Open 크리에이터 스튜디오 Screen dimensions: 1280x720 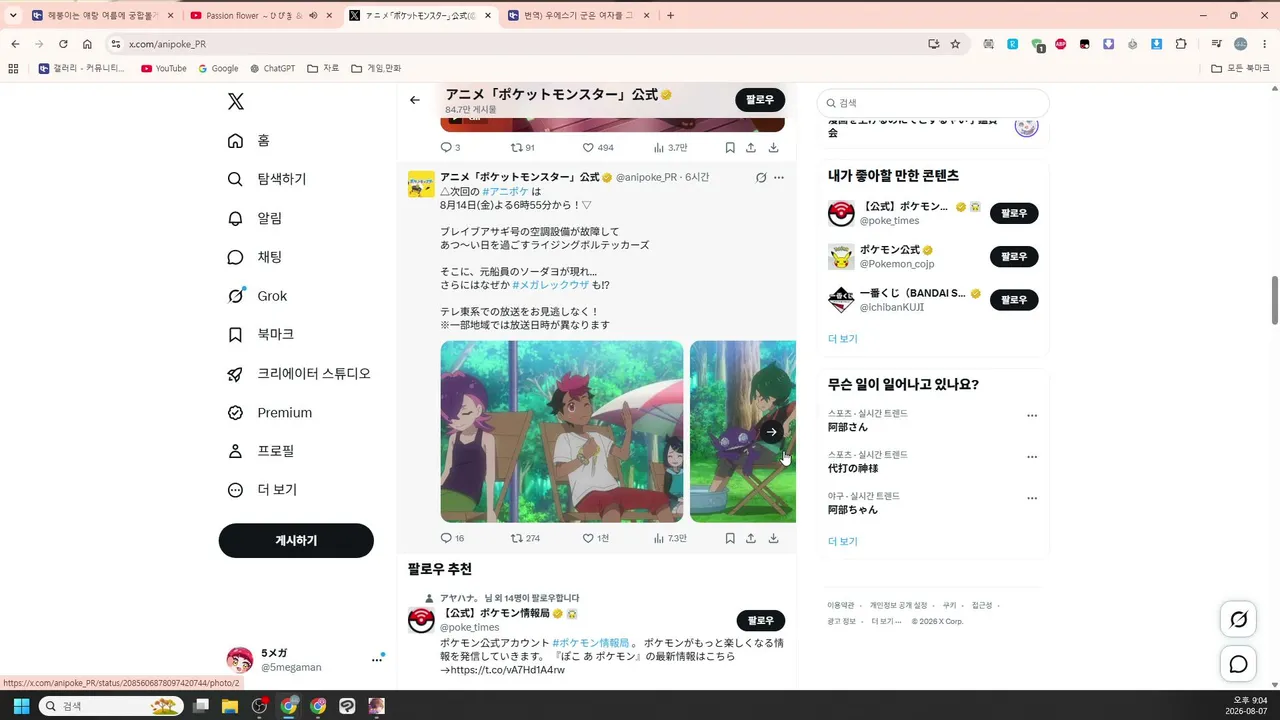click(299, 373)
